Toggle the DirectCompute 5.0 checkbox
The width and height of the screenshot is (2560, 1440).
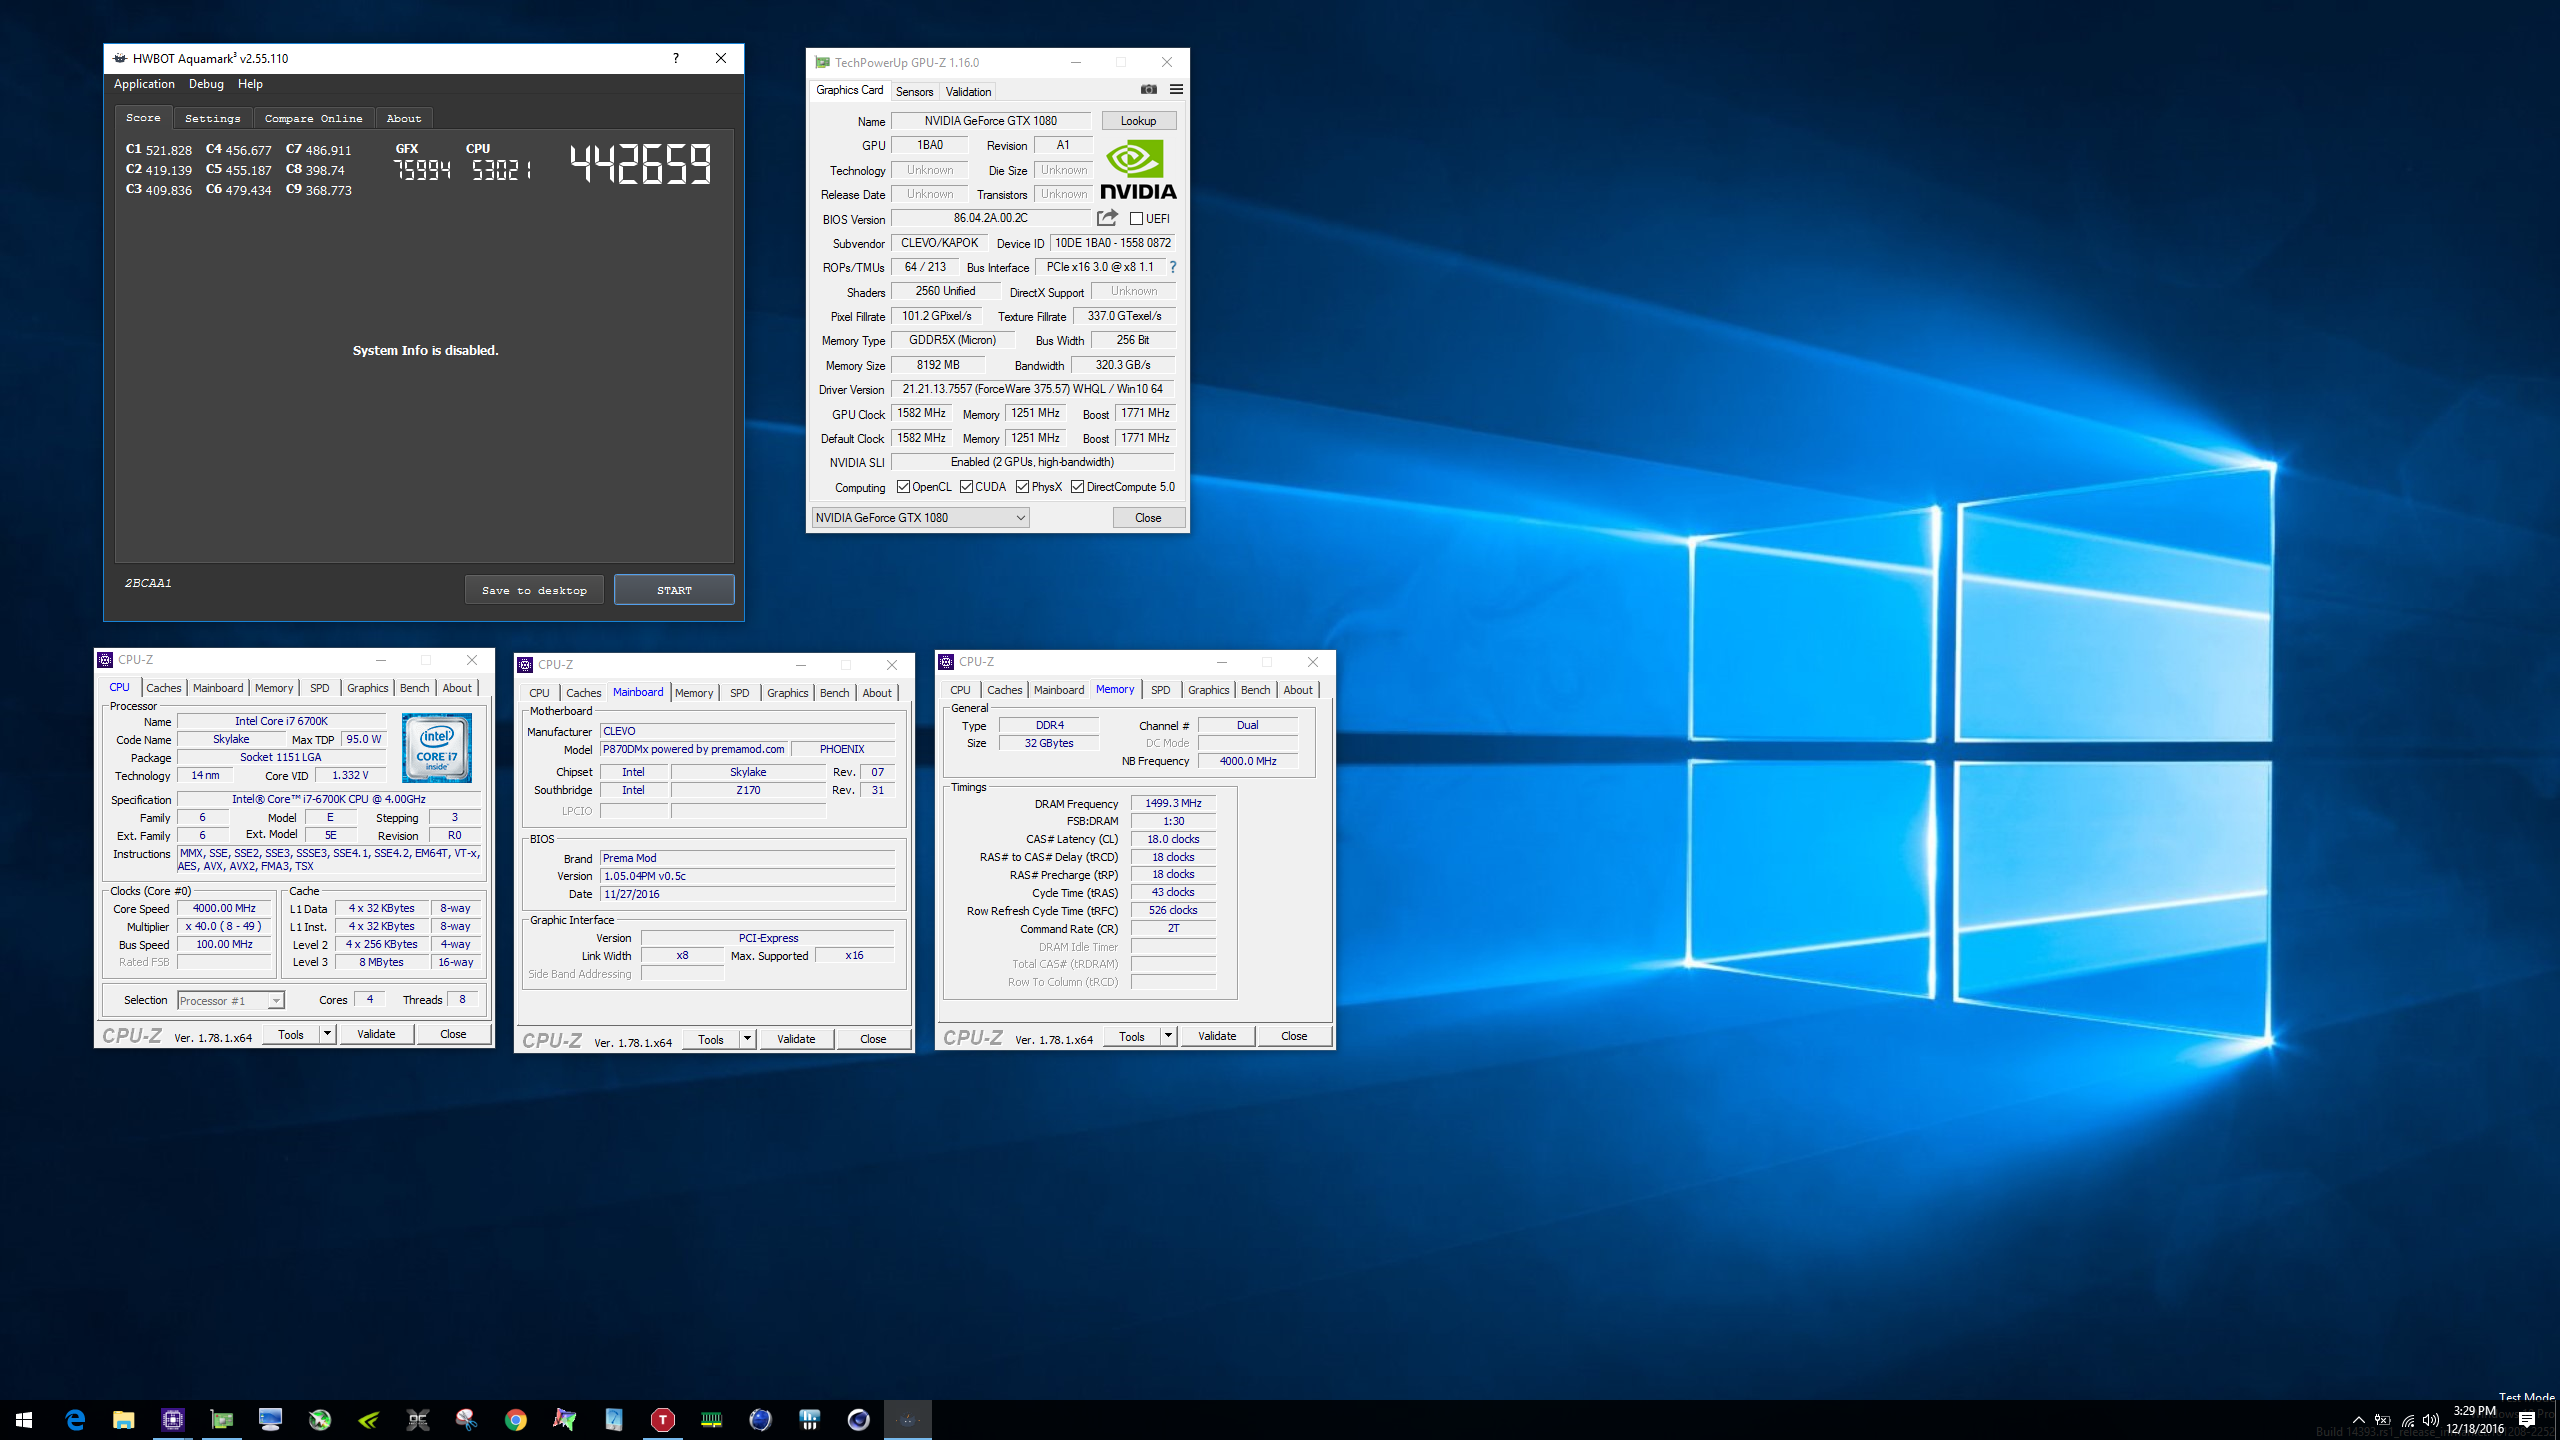tap(1077, 487)
